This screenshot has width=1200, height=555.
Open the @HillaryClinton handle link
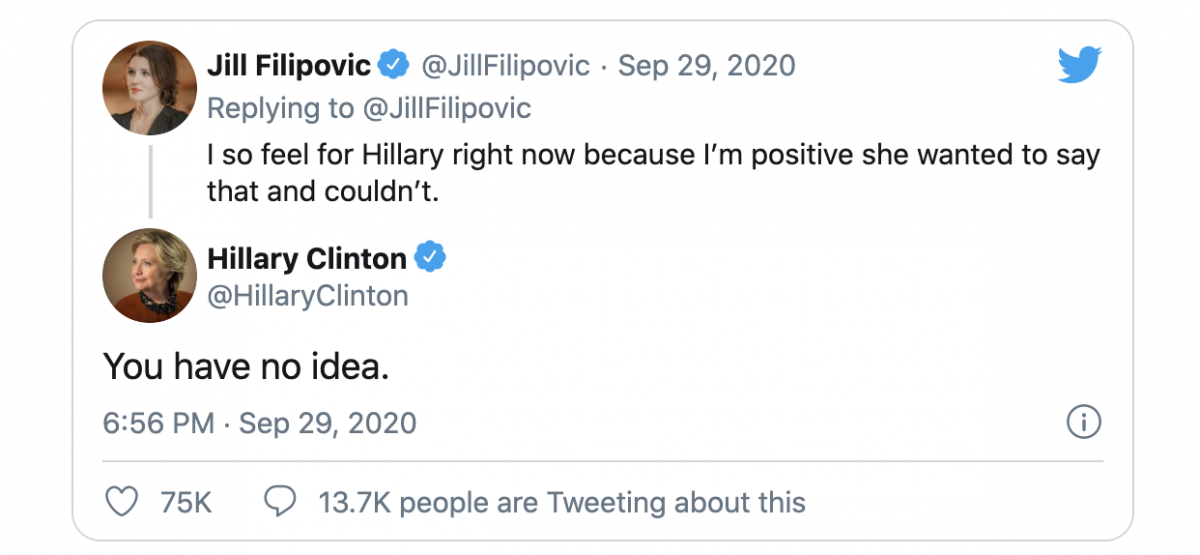307,295
